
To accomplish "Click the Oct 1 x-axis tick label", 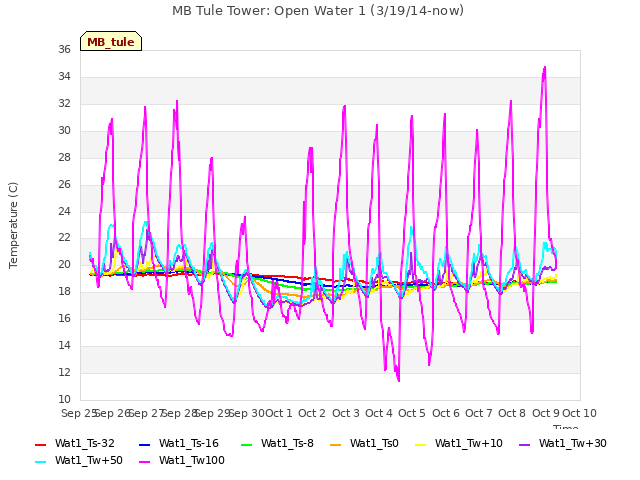I will (x=279, y=413).
